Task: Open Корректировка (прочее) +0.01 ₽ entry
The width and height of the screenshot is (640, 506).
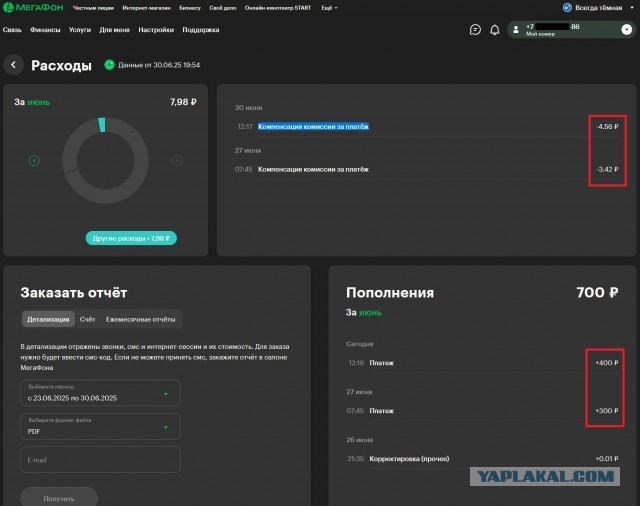Action: point(482,459)
